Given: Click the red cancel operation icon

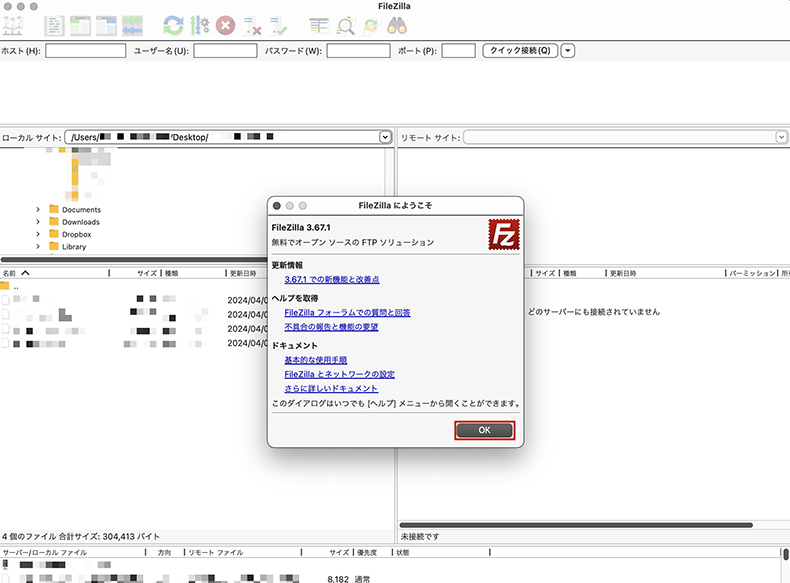Looking at the screenshot, I should coord(225,26).
